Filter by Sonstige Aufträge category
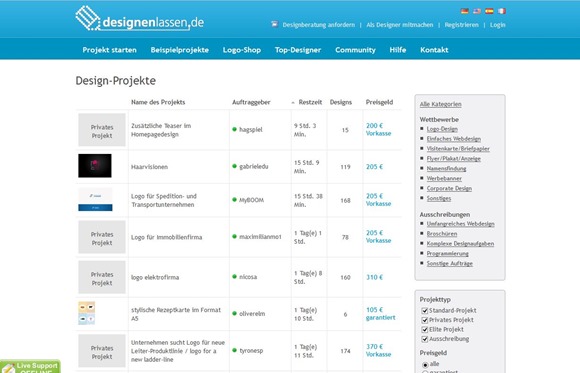Viewport: 580px width, 373px height. point(449,264)
